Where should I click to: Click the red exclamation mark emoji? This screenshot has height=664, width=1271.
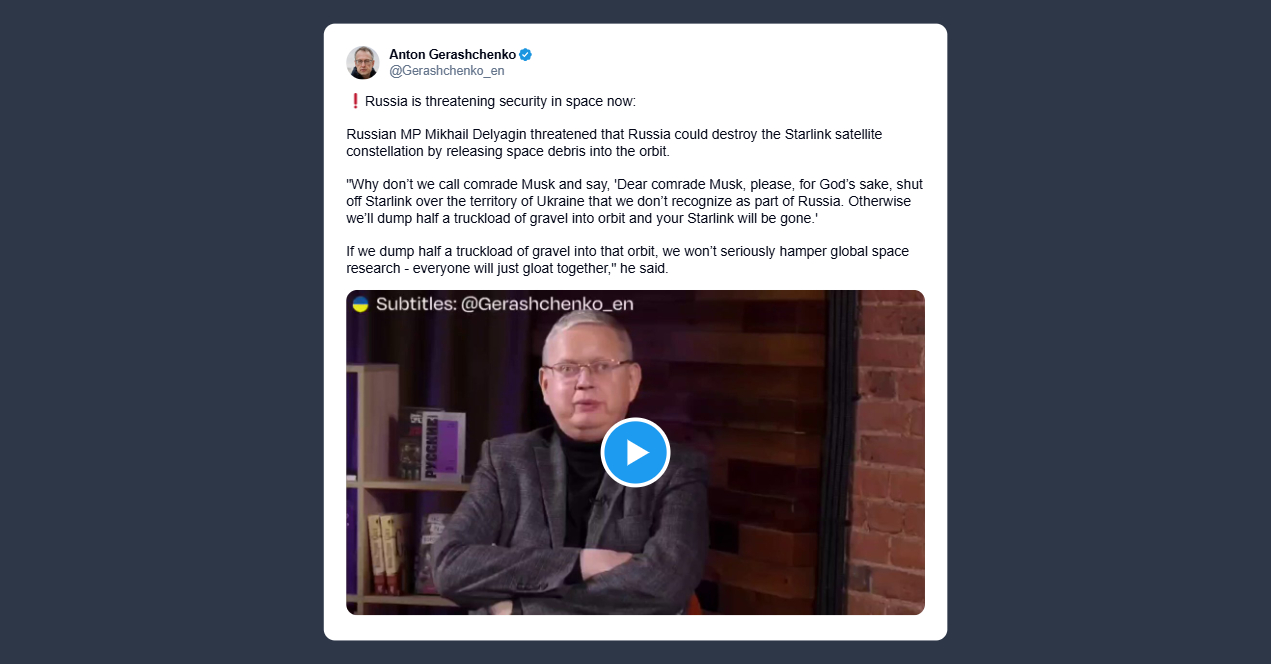coord(354,101)
